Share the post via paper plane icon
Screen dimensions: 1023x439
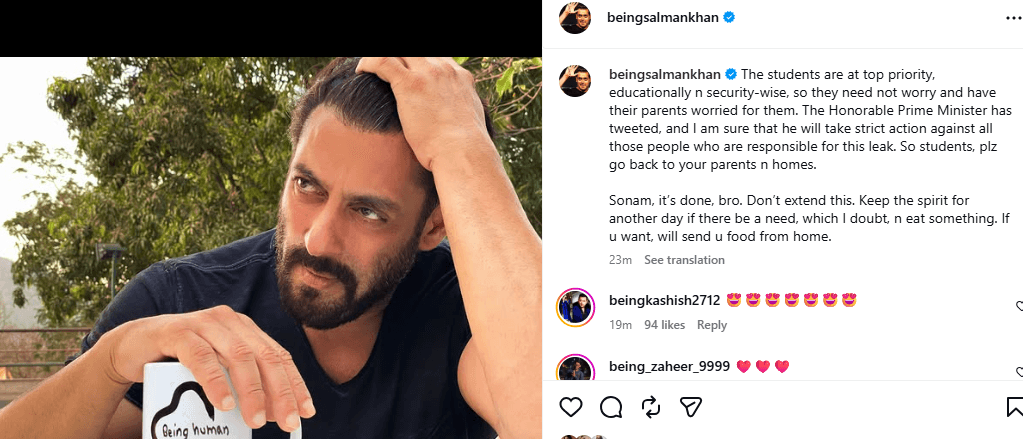click(690, 408)
